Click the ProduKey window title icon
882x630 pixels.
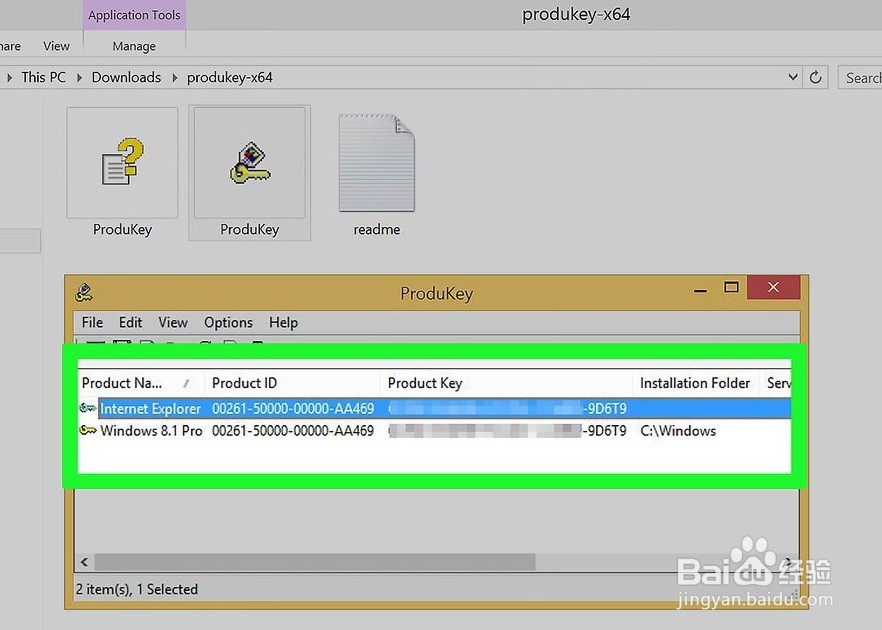pos(84,292)
